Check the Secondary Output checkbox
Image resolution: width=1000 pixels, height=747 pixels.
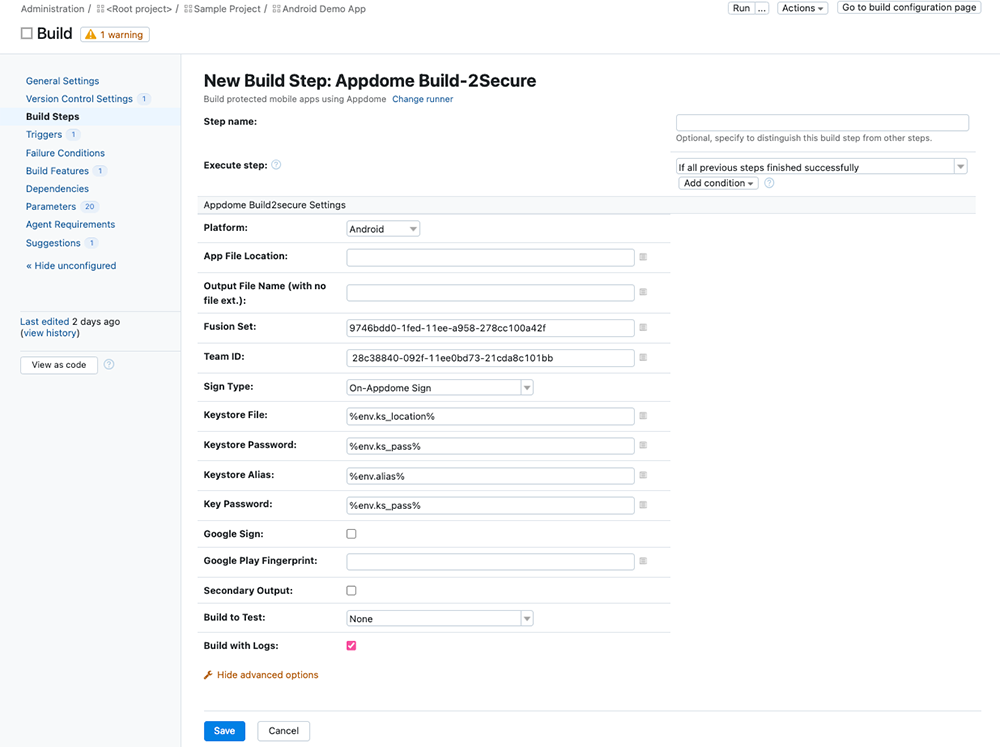tap(351, 591)
